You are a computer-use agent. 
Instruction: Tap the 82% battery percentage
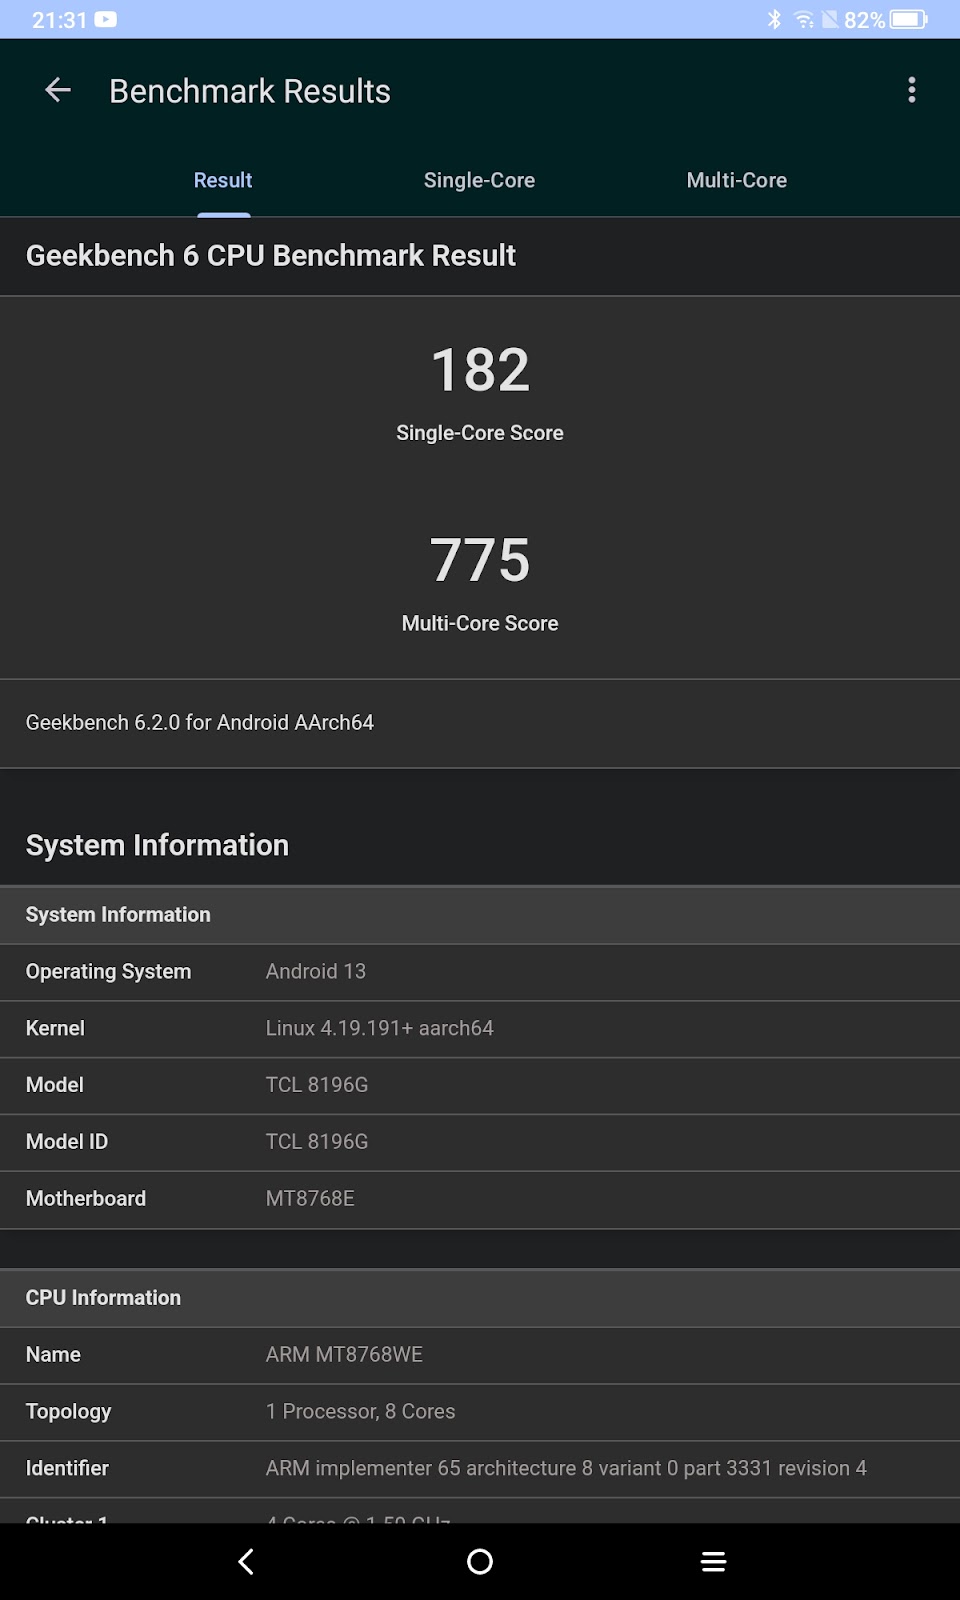[864, 19]
